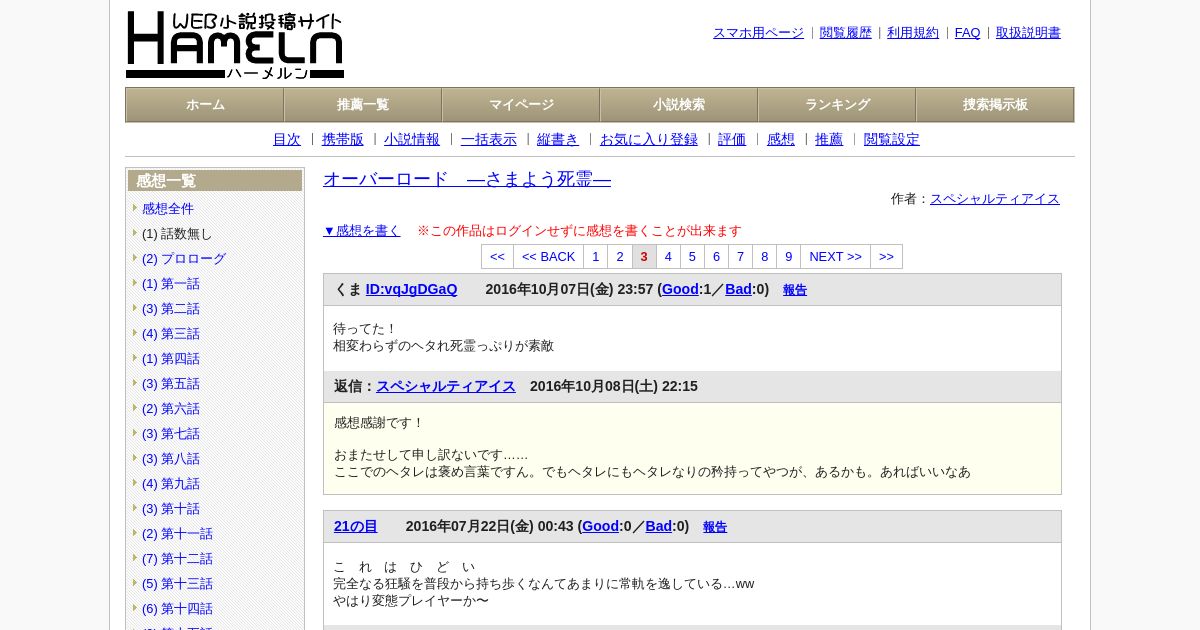Viewport: 1200px width, 630px height.
Task: Switch to 縦書き view link
Action: point(558,140)
